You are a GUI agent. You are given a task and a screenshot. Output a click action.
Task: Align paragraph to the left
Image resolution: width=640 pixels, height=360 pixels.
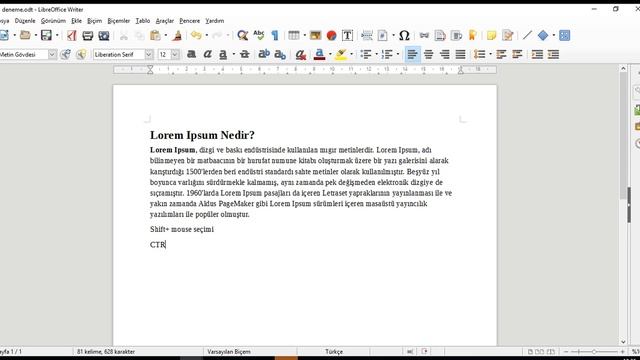pyautogui.click(x=412, y=54)
